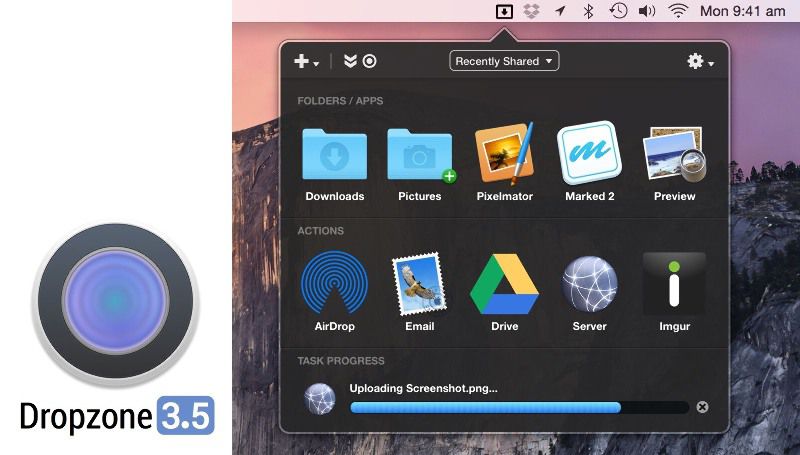Viewport: 800px width, 455px height.
Task: Click the upload progress bar
Action: (x=519, y=407)
